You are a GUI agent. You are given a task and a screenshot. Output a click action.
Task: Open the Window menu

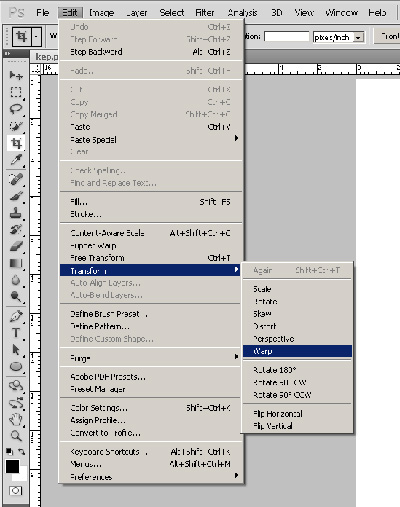(x=341, y=13)
